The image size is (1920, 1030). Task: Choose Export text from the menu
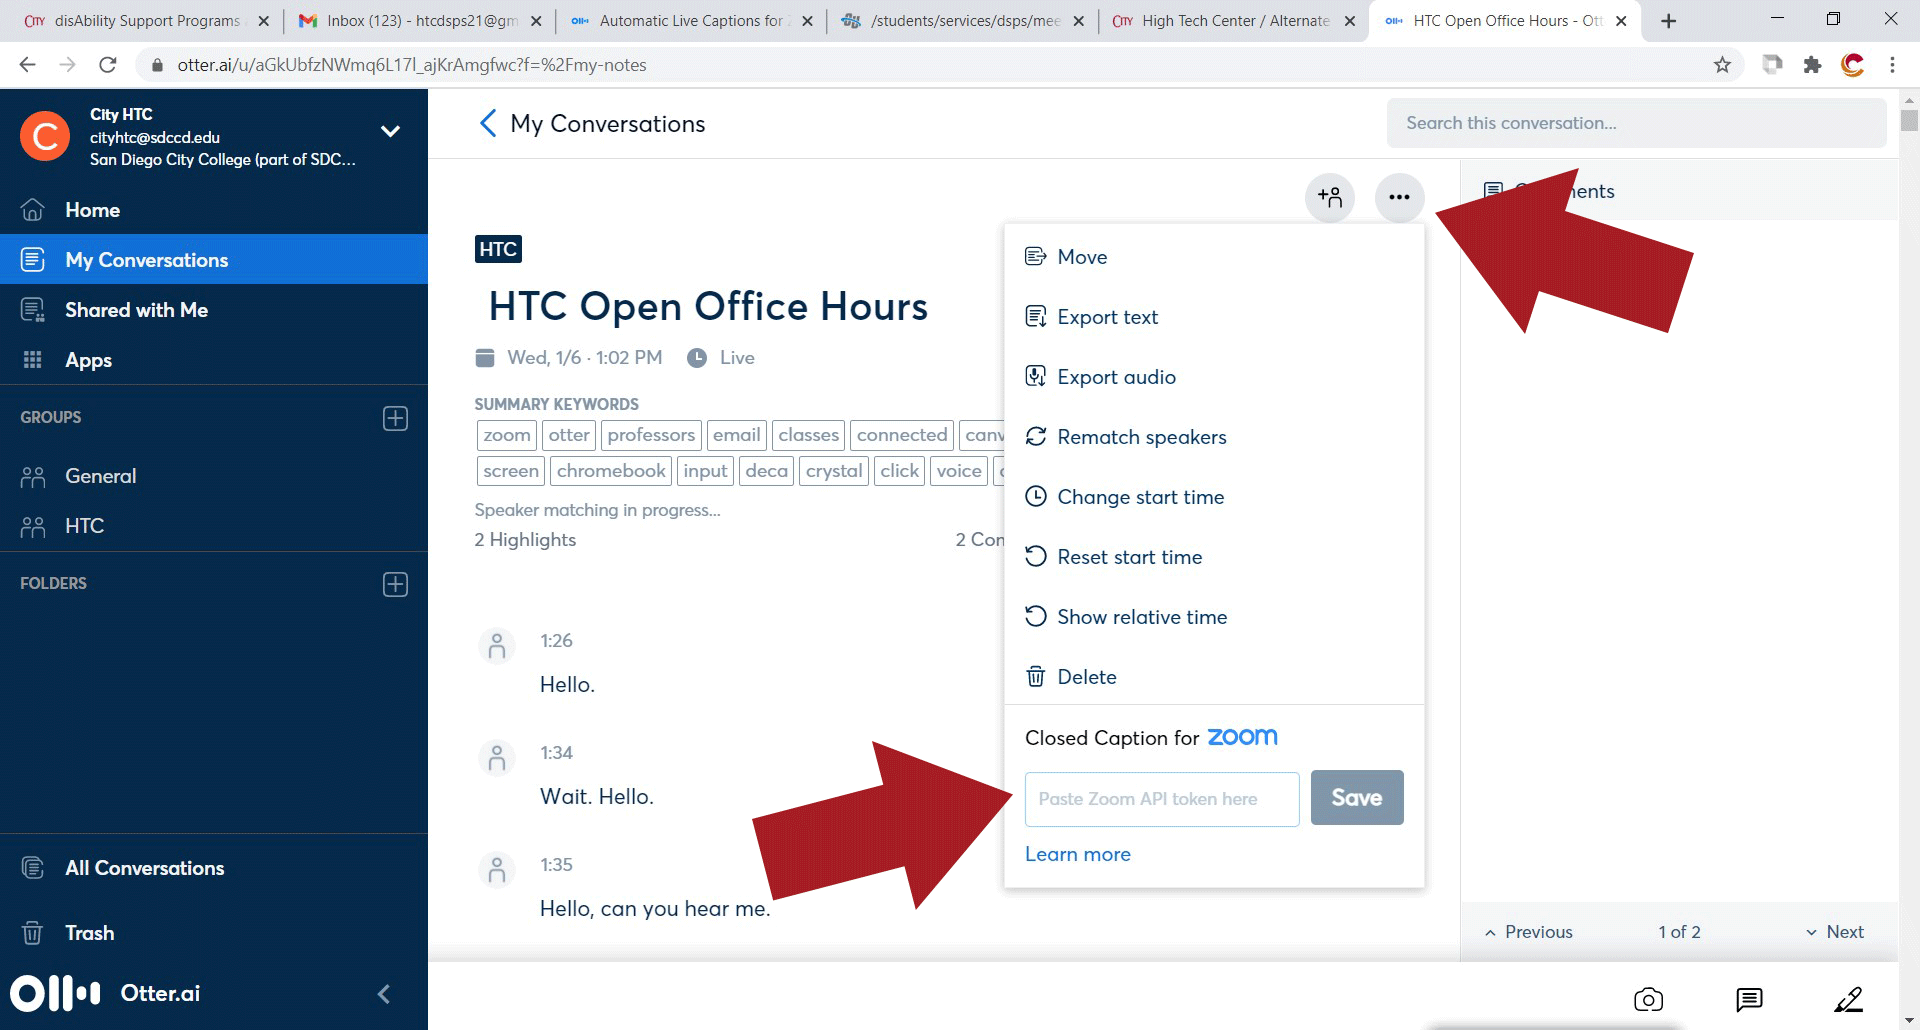coord(1107,317)
